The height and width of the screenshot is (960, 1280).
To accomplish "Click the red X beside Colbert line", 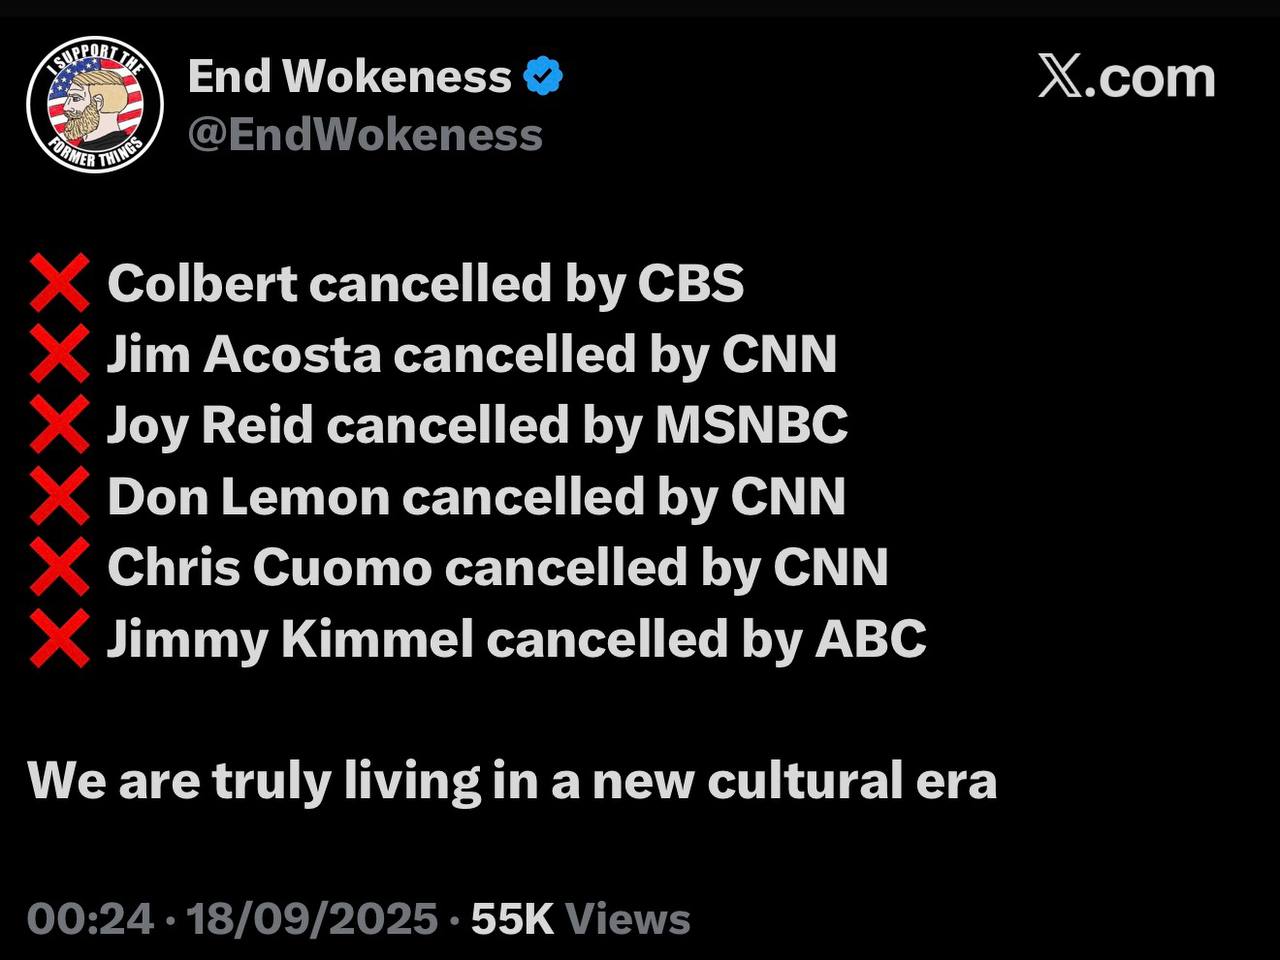I will [59, 284].
